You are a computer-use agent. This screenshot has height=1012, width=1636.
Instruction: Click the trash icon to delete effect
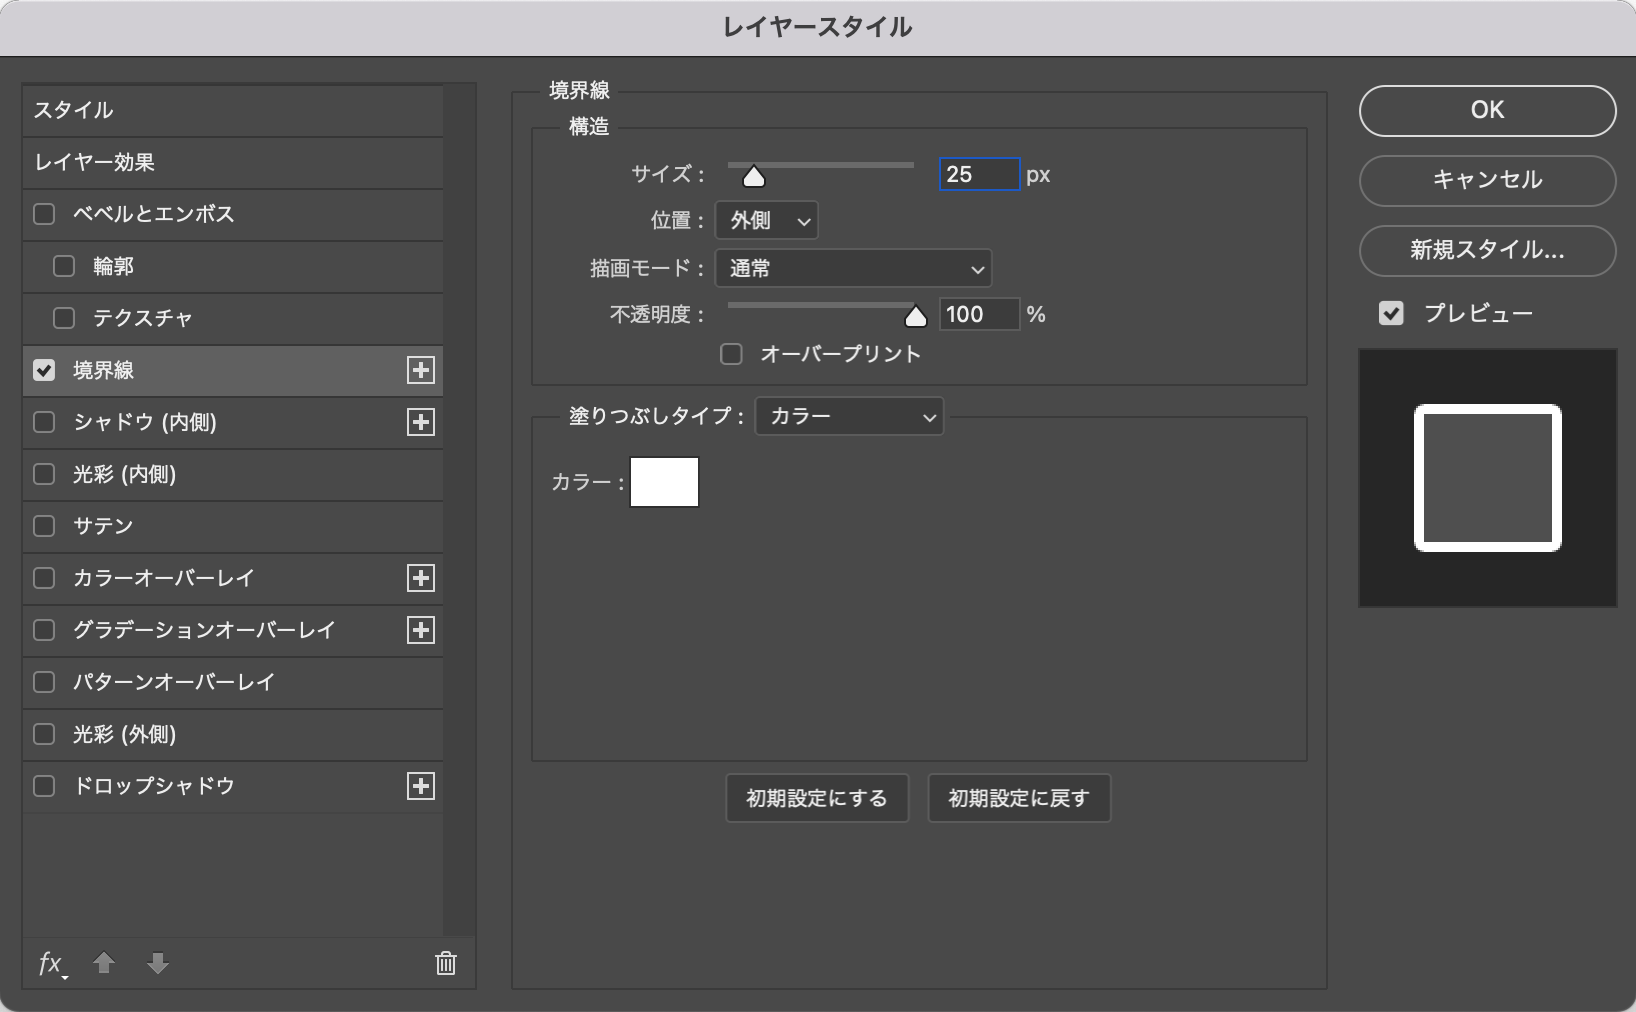coord(446,963)
